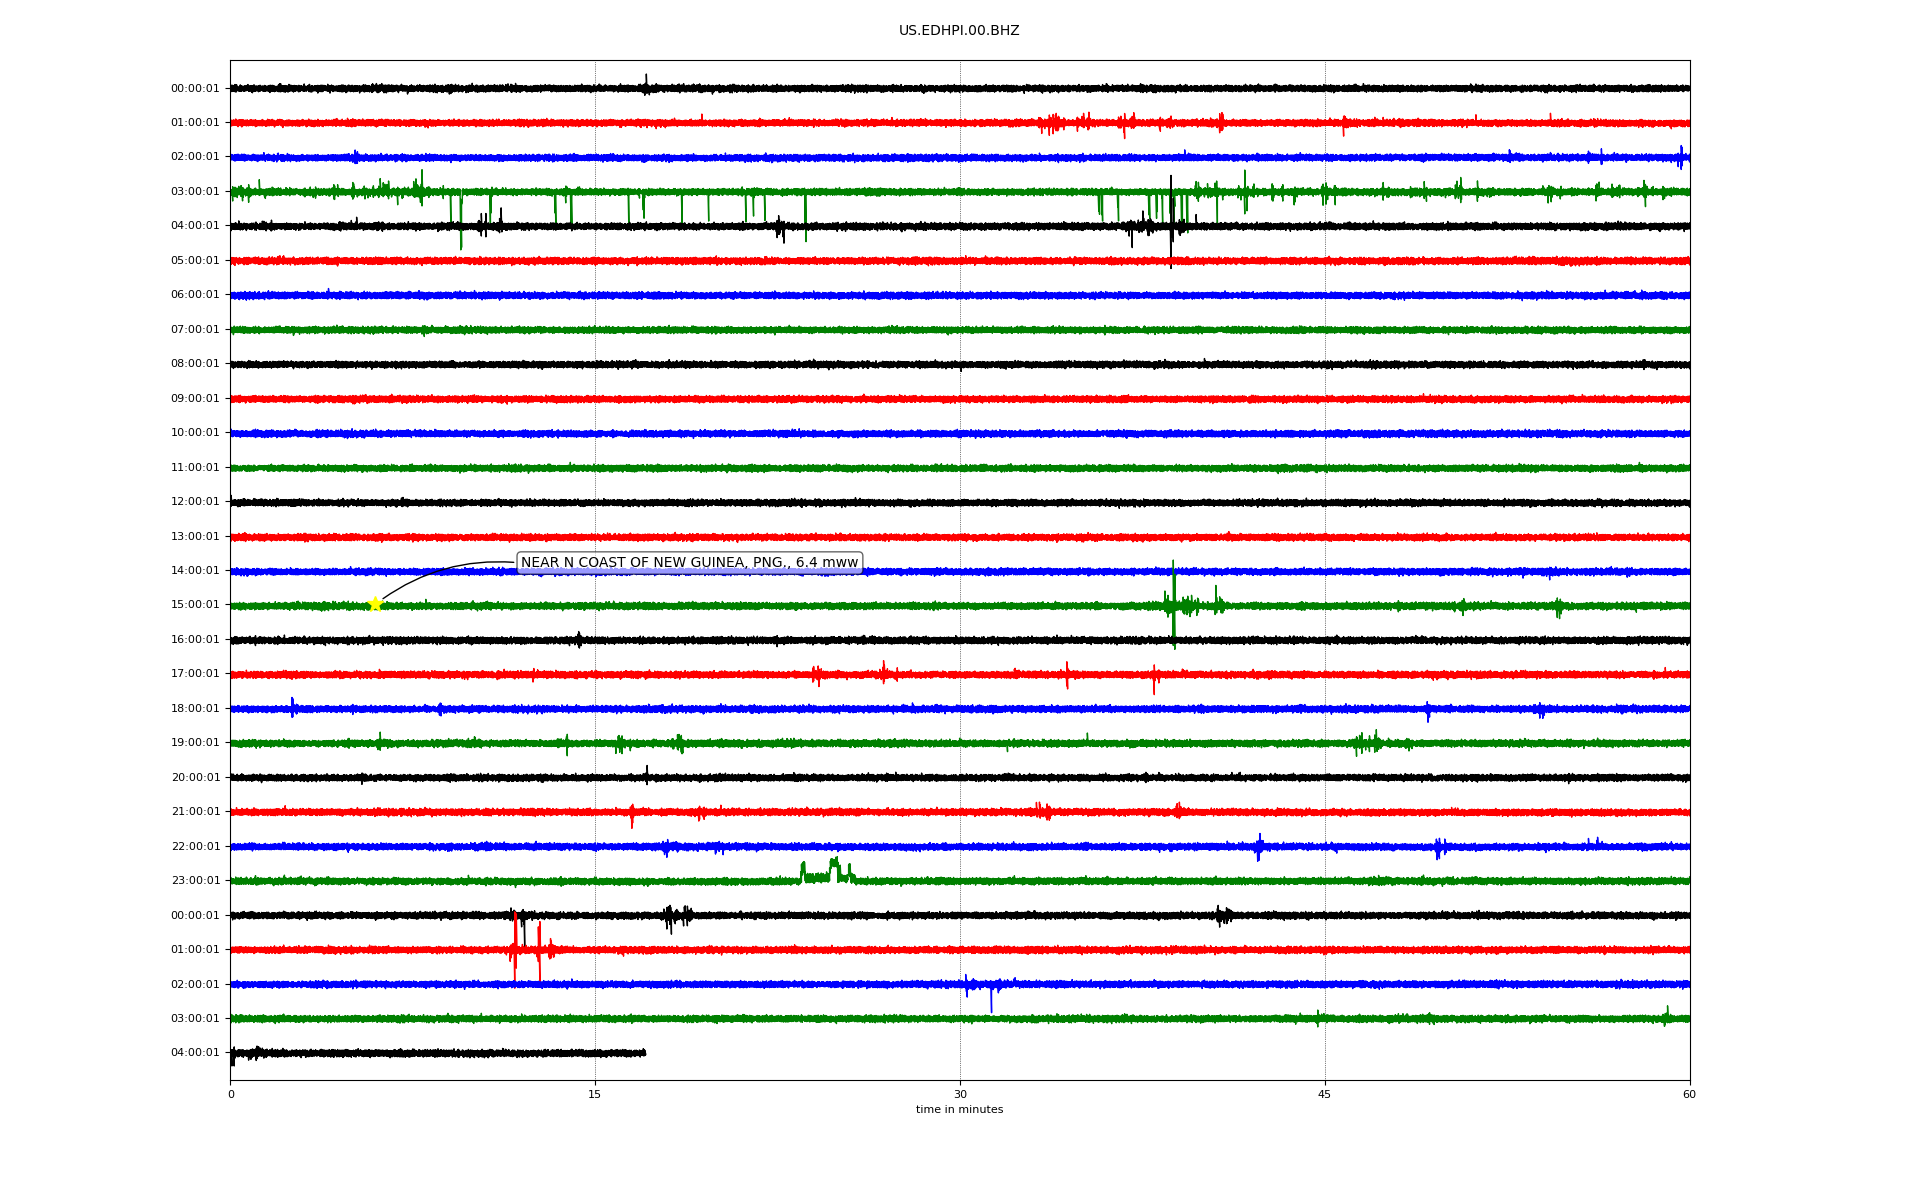Screen dimensions: 1920x1200
Task: Click the 23:00:01 row label
Action: point(195,881)
